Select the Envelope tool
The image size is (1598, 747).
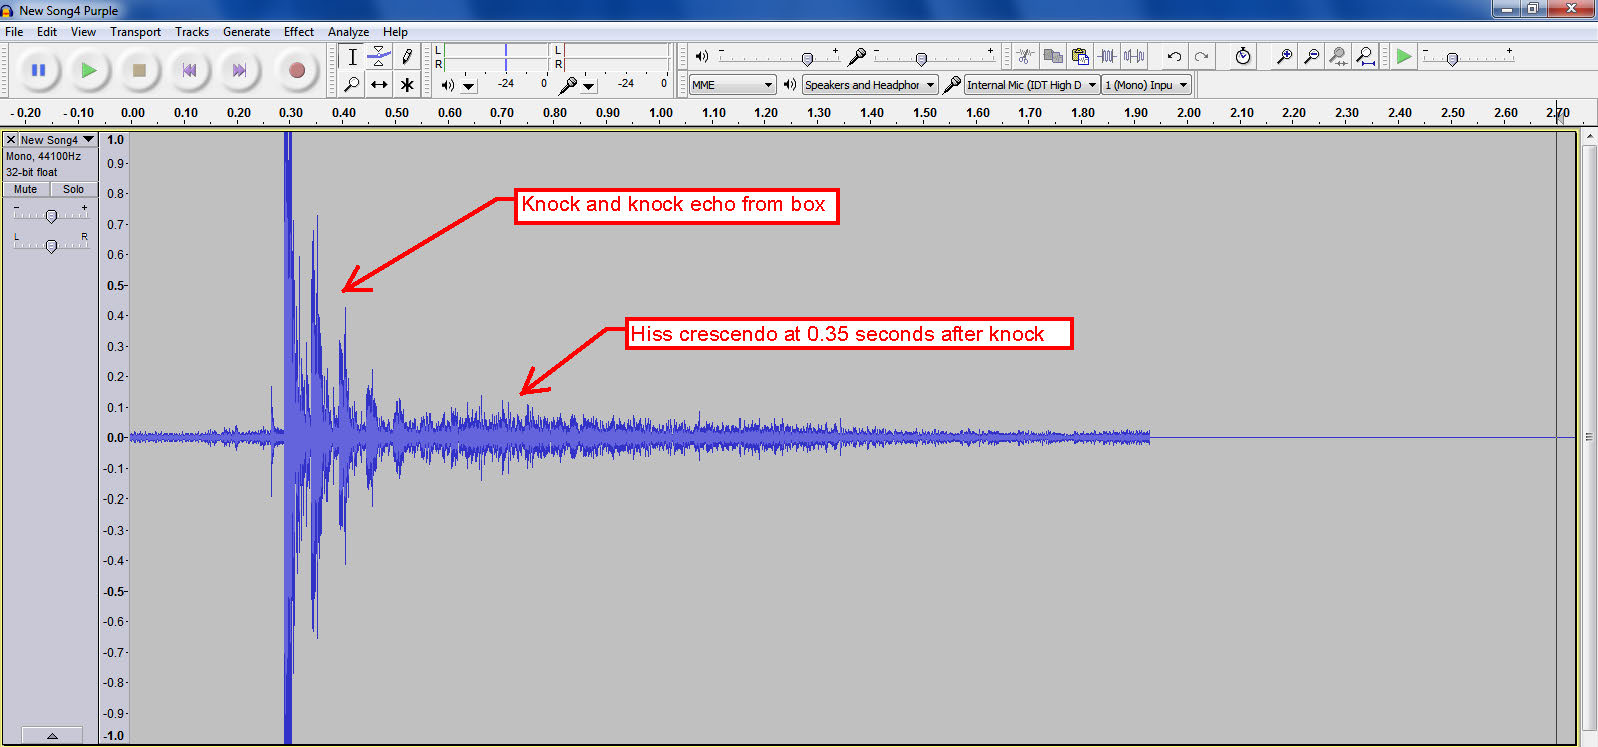tap(379, 57)
